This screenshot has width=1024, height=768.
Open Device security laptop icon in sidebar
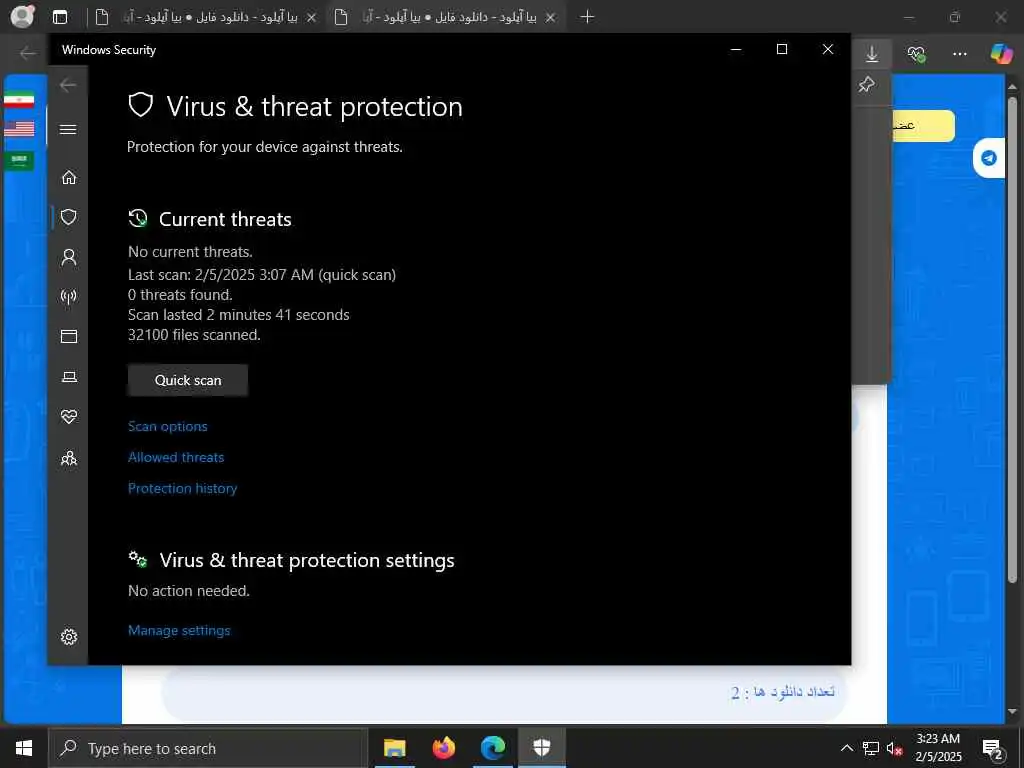coord(69,377)
